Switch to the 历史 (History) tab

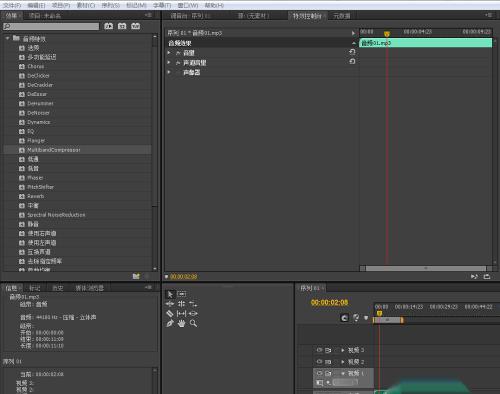click(58, 288)
